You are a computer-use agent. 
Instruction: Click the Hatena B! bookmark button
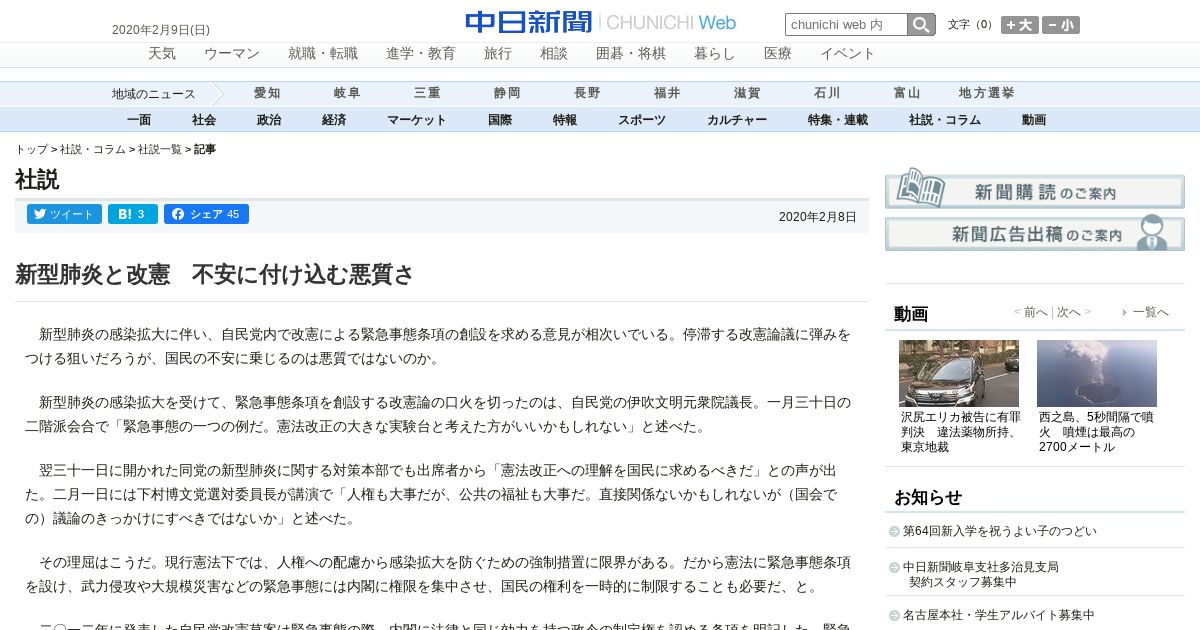click(x=132, y=214)
